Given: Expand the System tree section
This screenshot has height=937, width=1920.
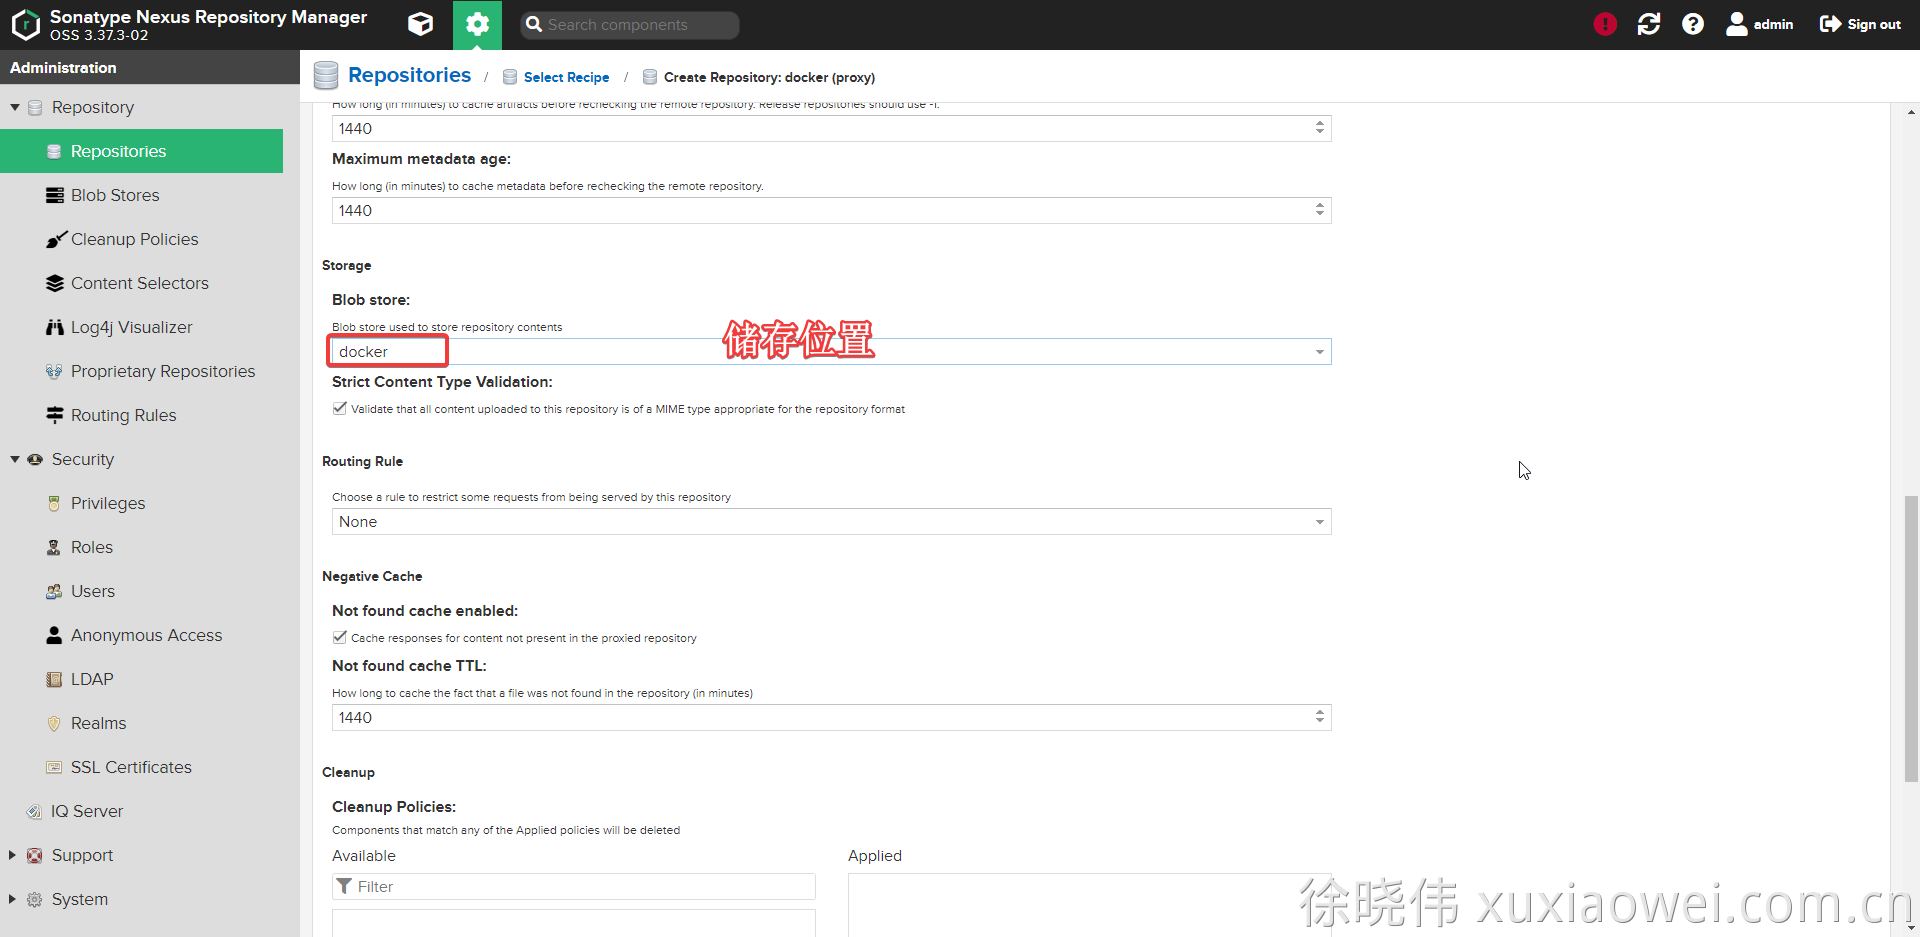Looking at the screenshot, I should 13,899.
